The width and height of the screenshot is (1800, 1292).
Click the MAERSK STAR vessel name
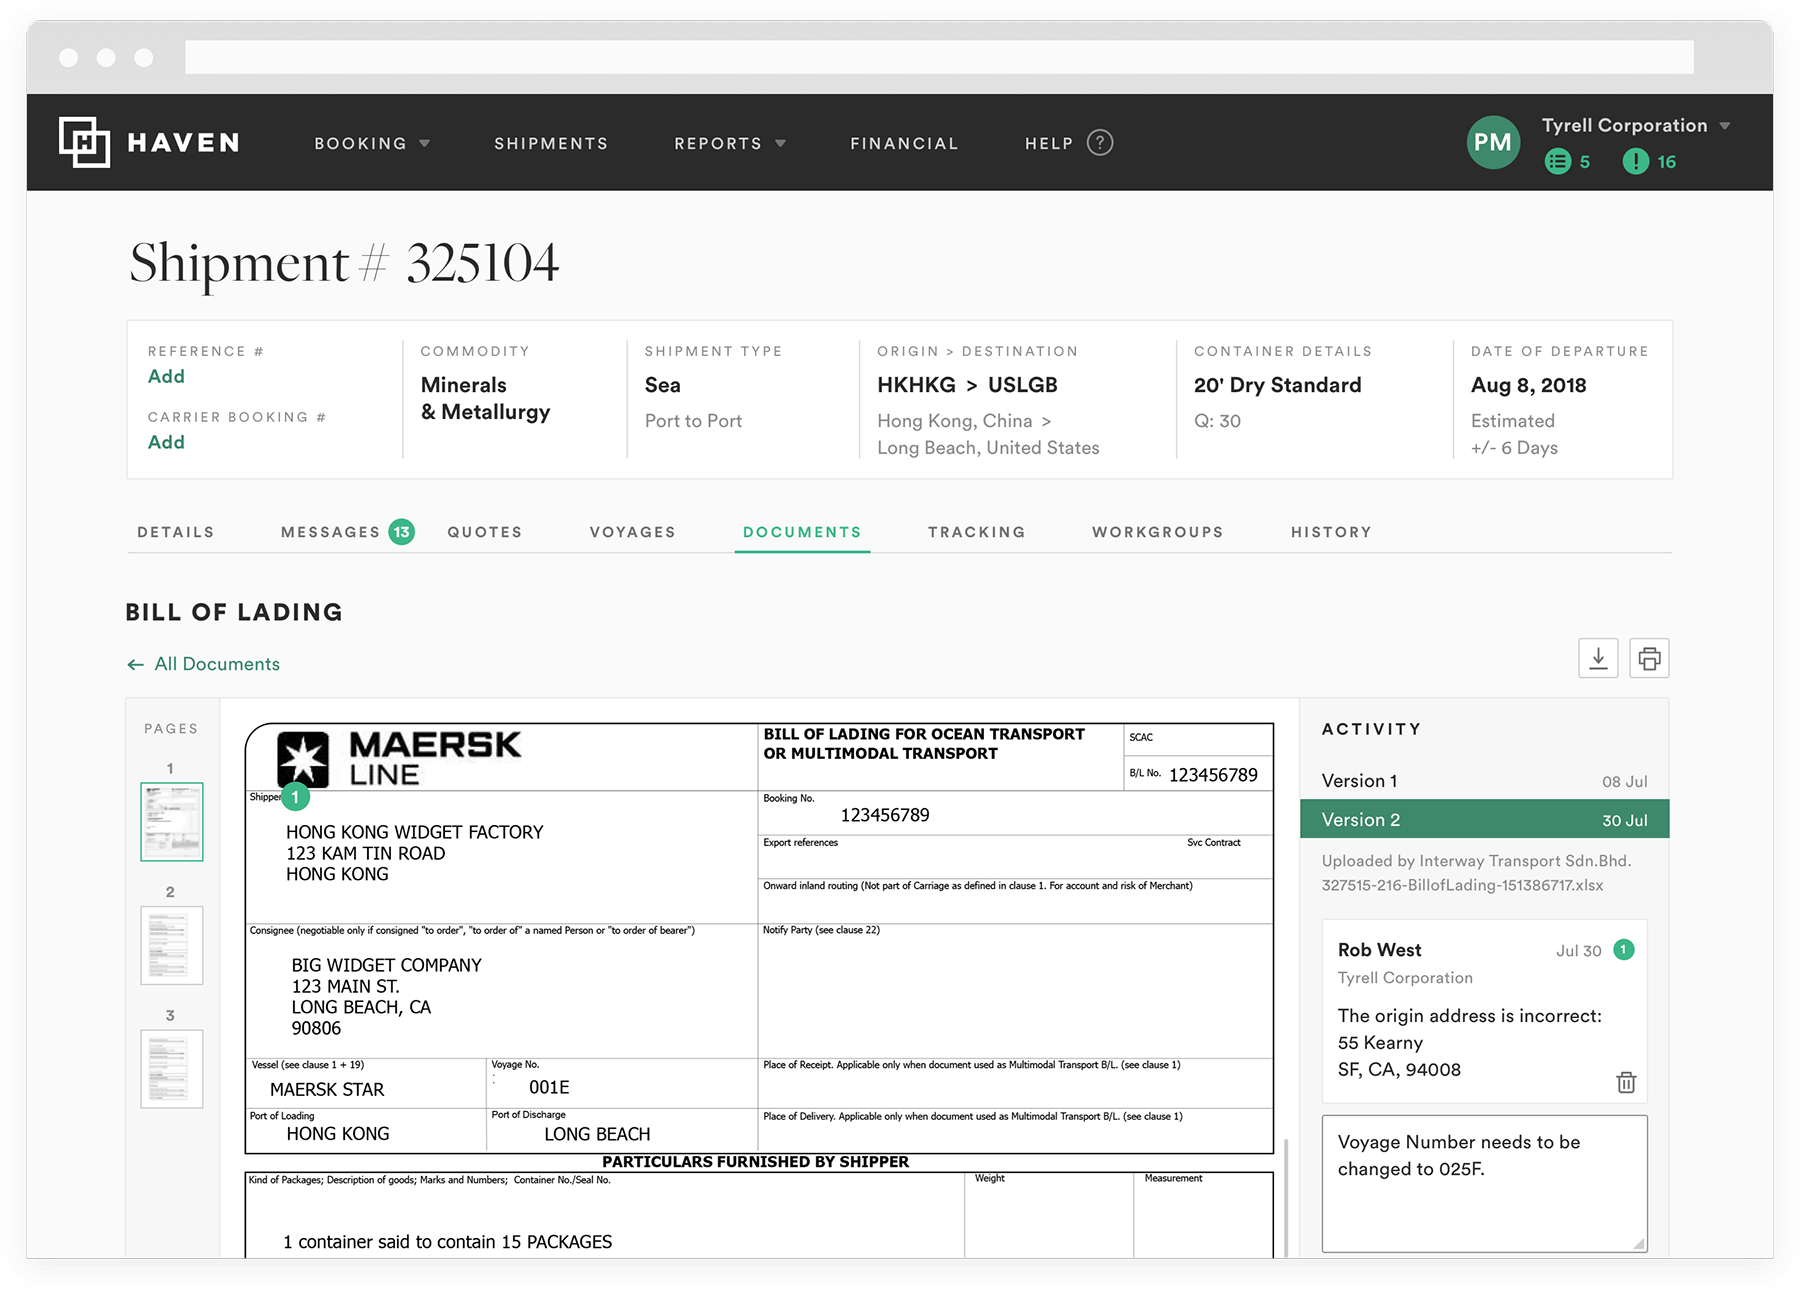tap(327, 1089)
